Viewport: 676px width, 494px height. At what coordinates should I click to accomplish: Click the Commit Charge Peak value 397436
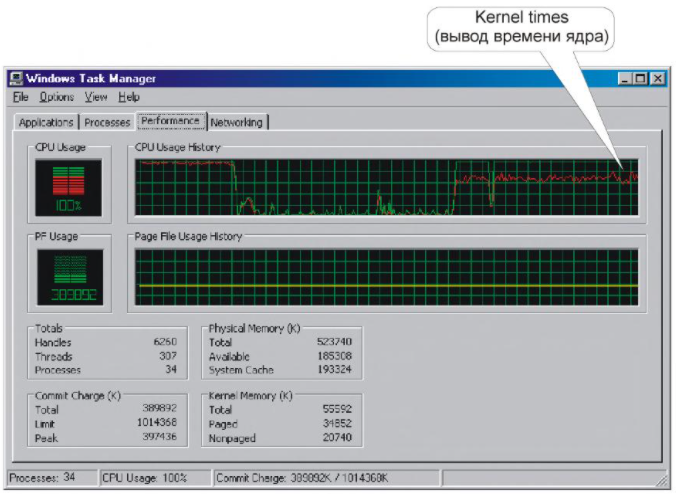pos(160,437)
